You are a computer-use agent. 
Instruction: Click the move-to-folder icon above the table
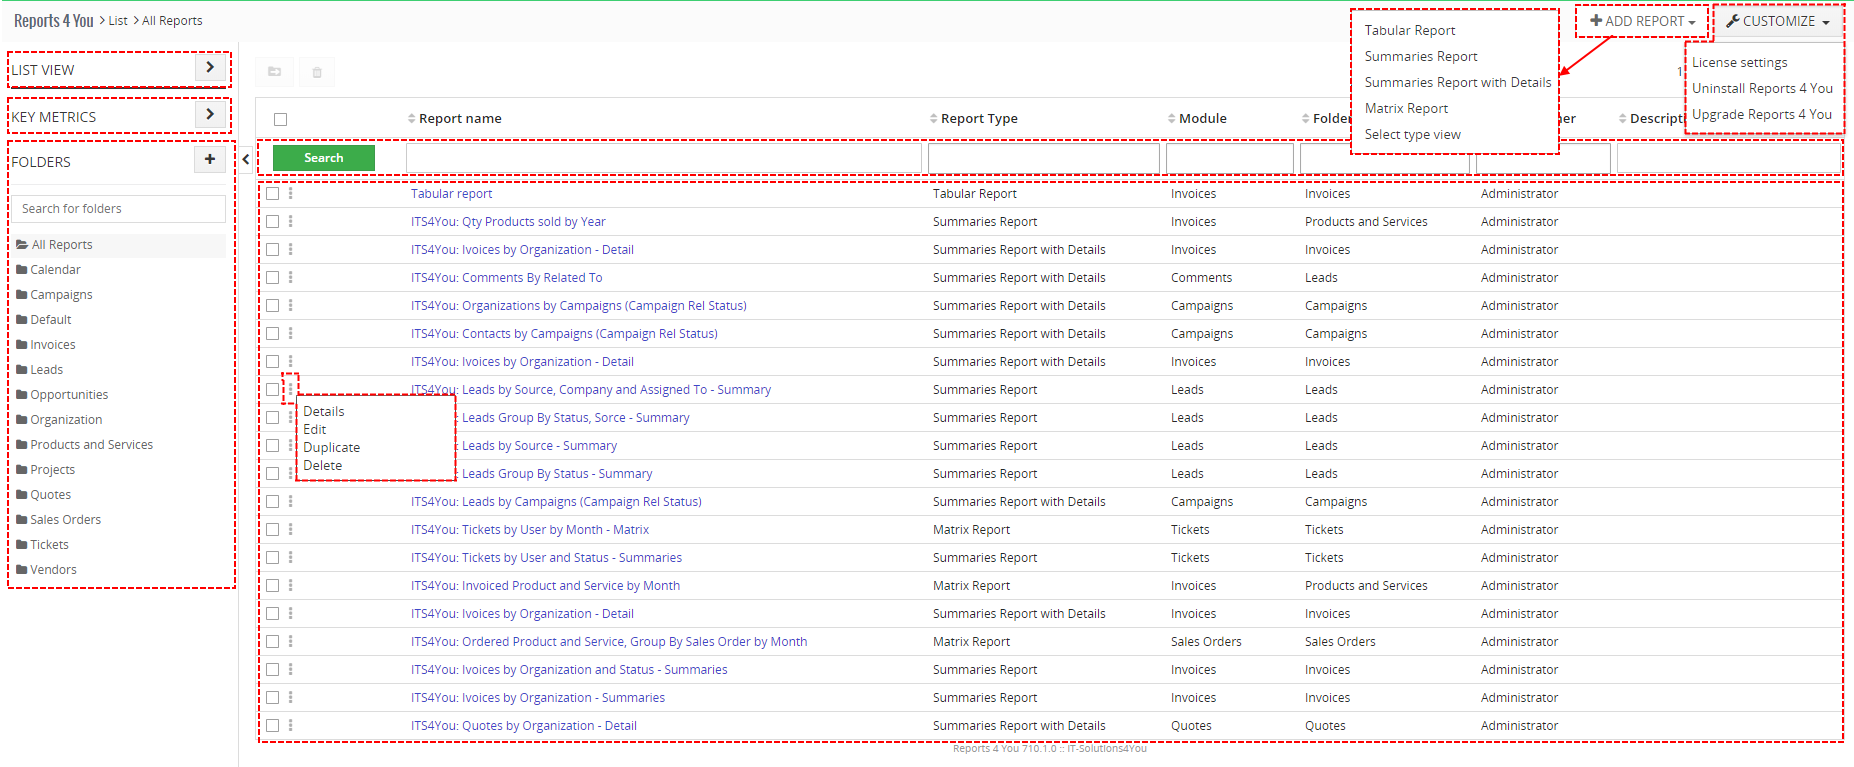[275, 72]
